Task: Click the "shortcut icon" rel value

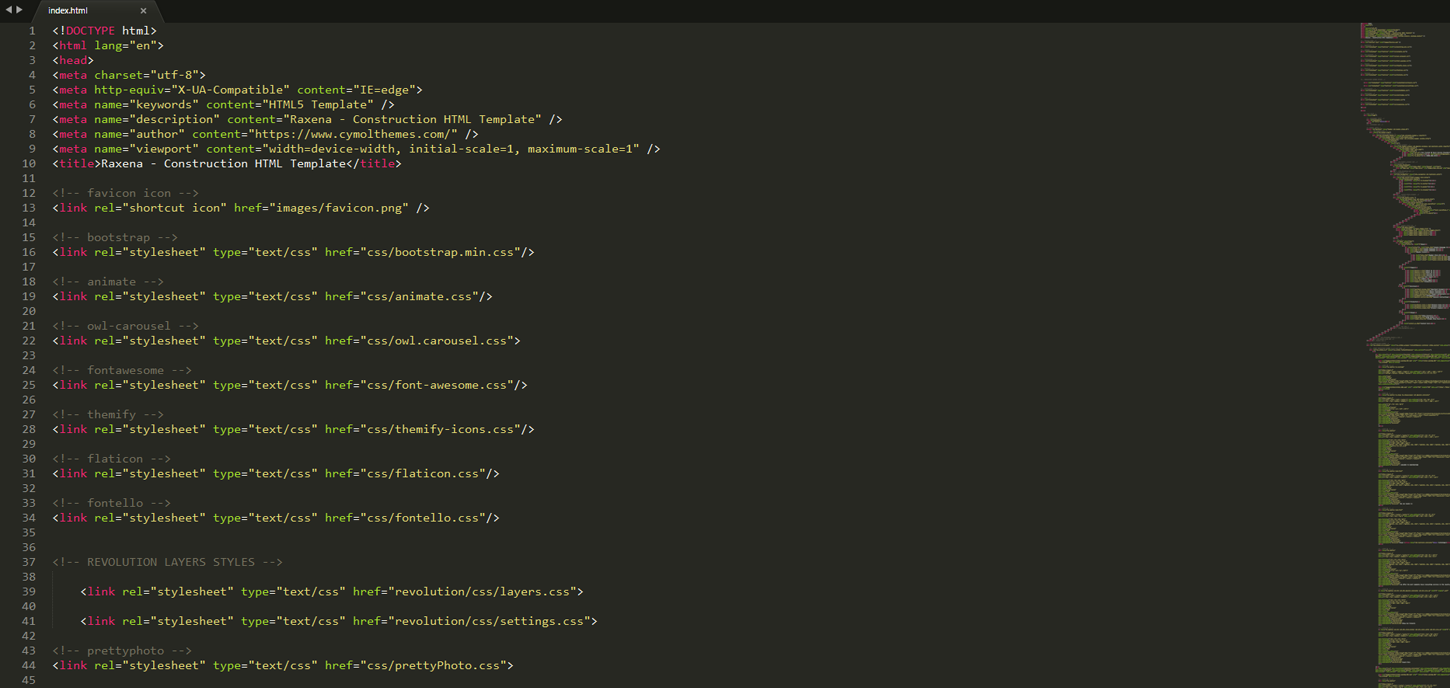Action: pos(174,208)
